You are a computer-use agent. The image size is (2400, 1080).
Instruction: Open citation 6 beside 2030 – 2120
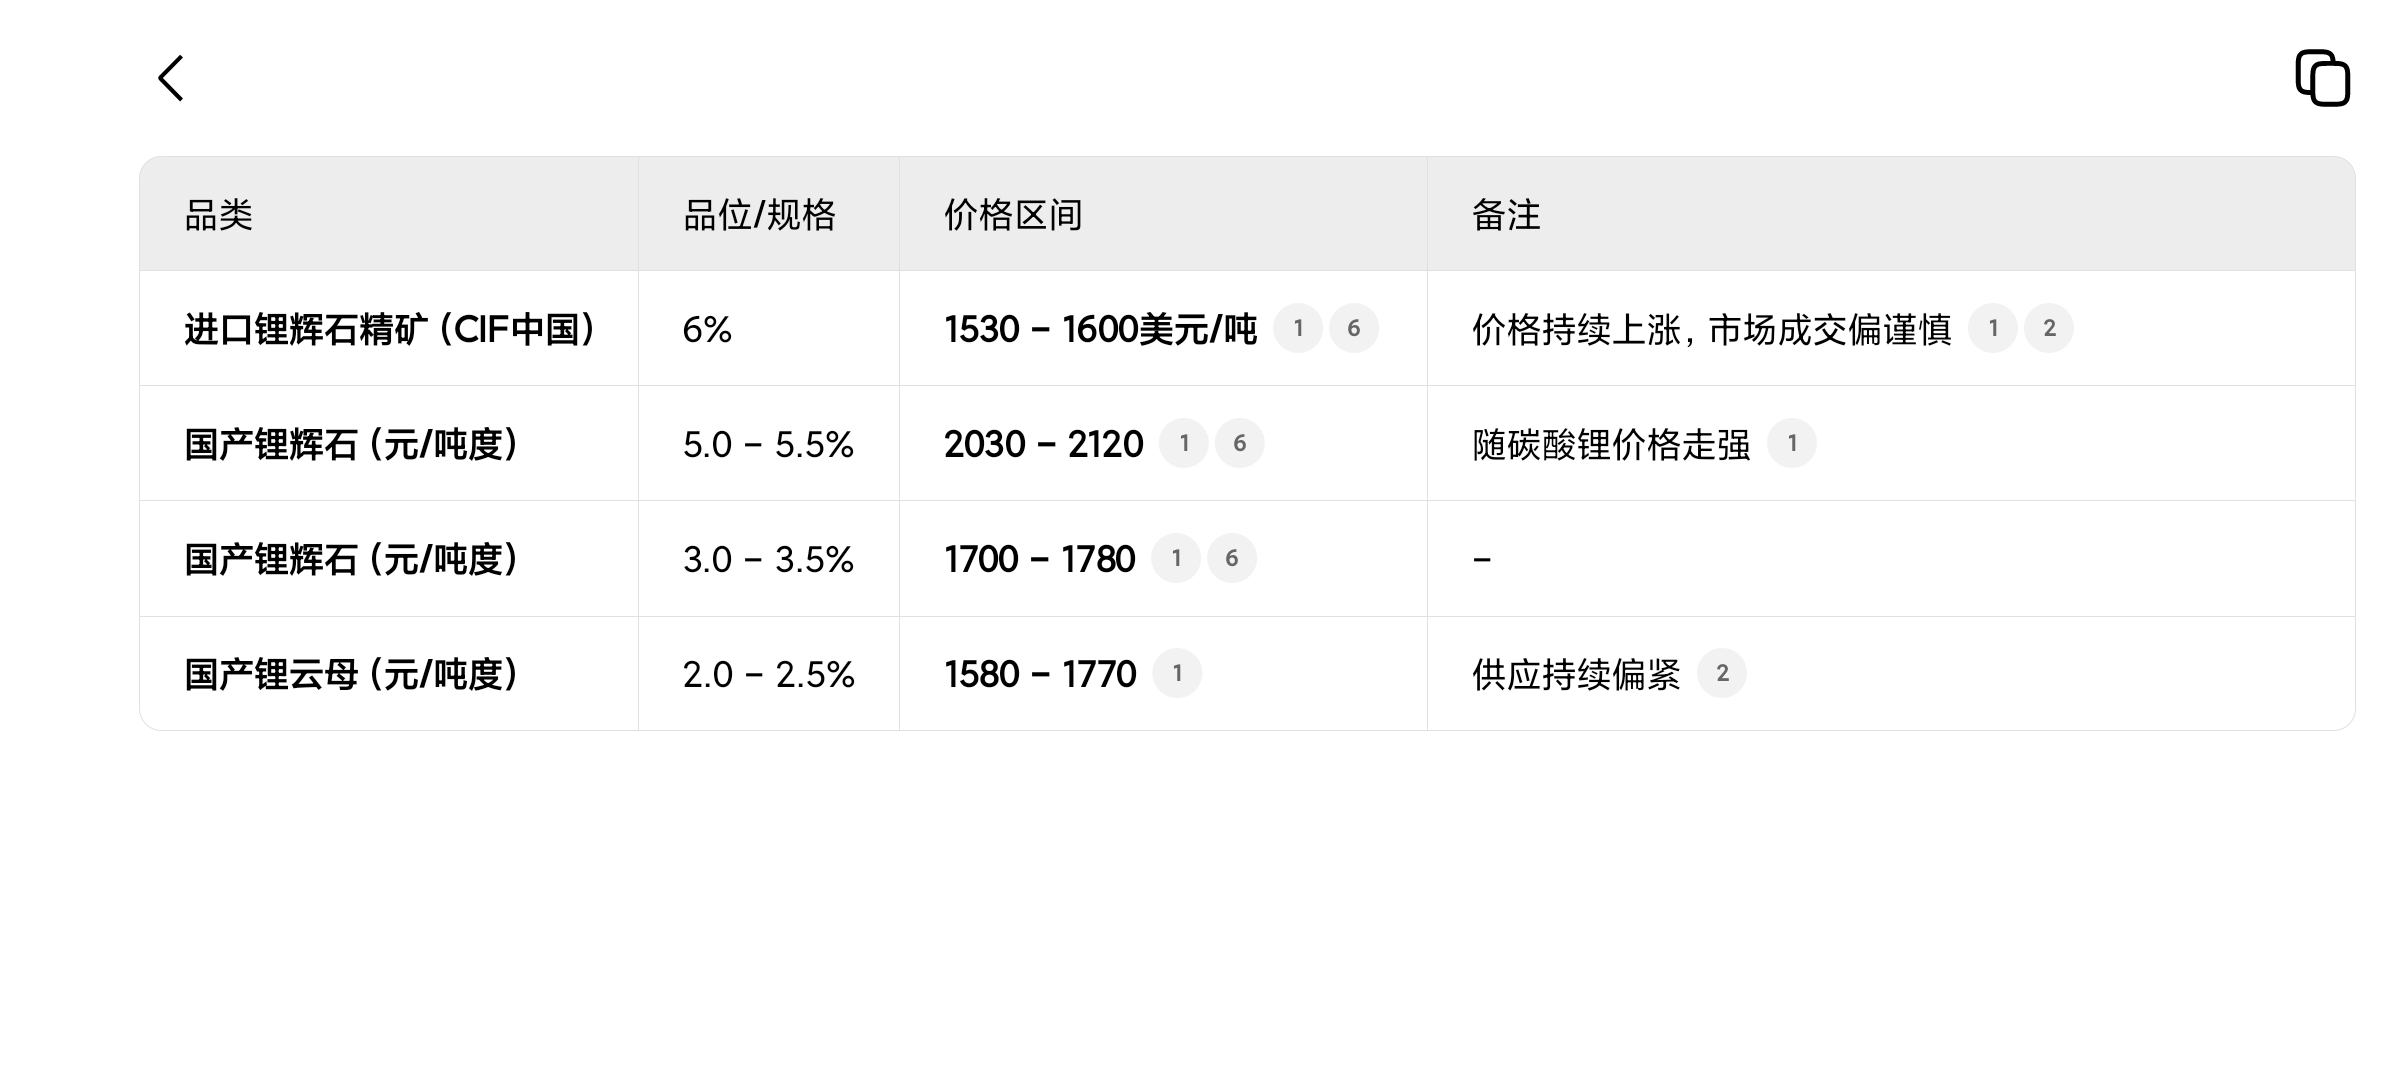point(1240,443)
